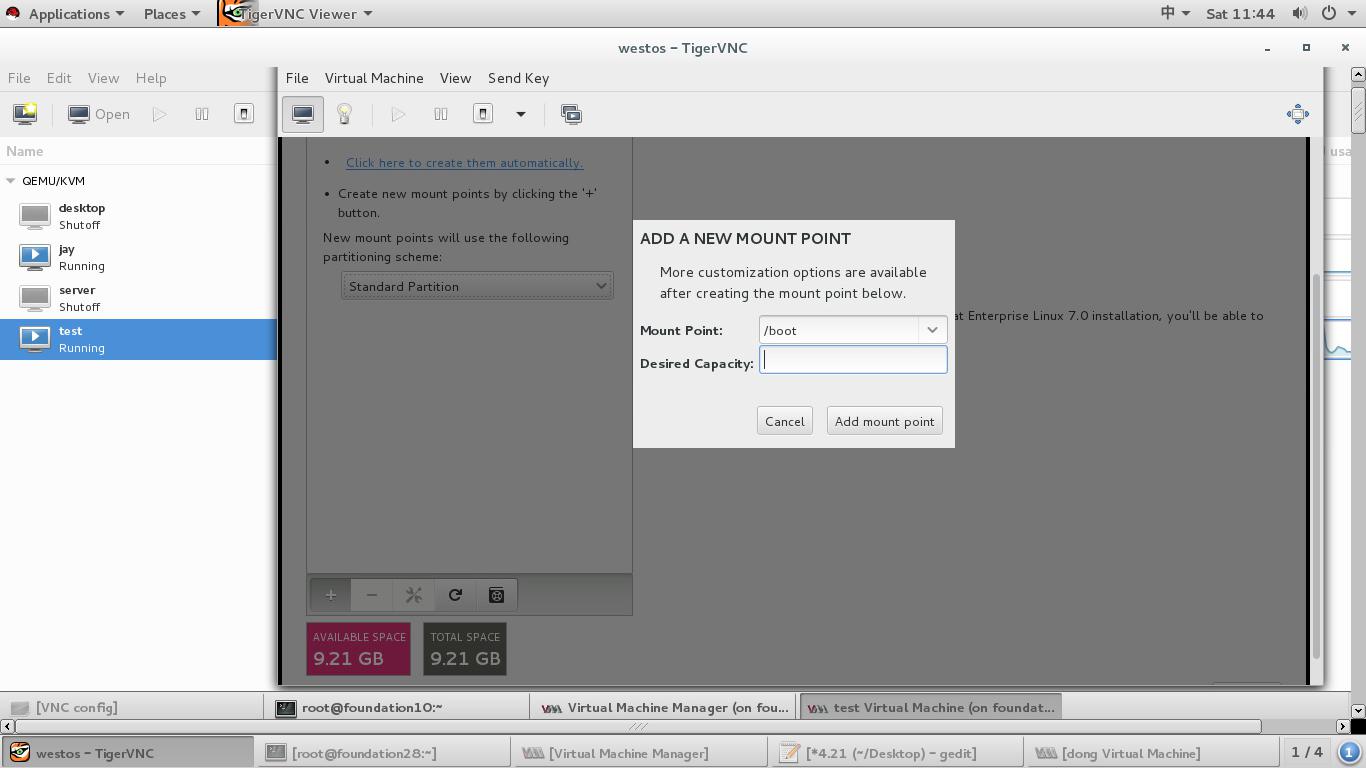
Task: Show the graphical console view
Action: click(x=302, y=114)
